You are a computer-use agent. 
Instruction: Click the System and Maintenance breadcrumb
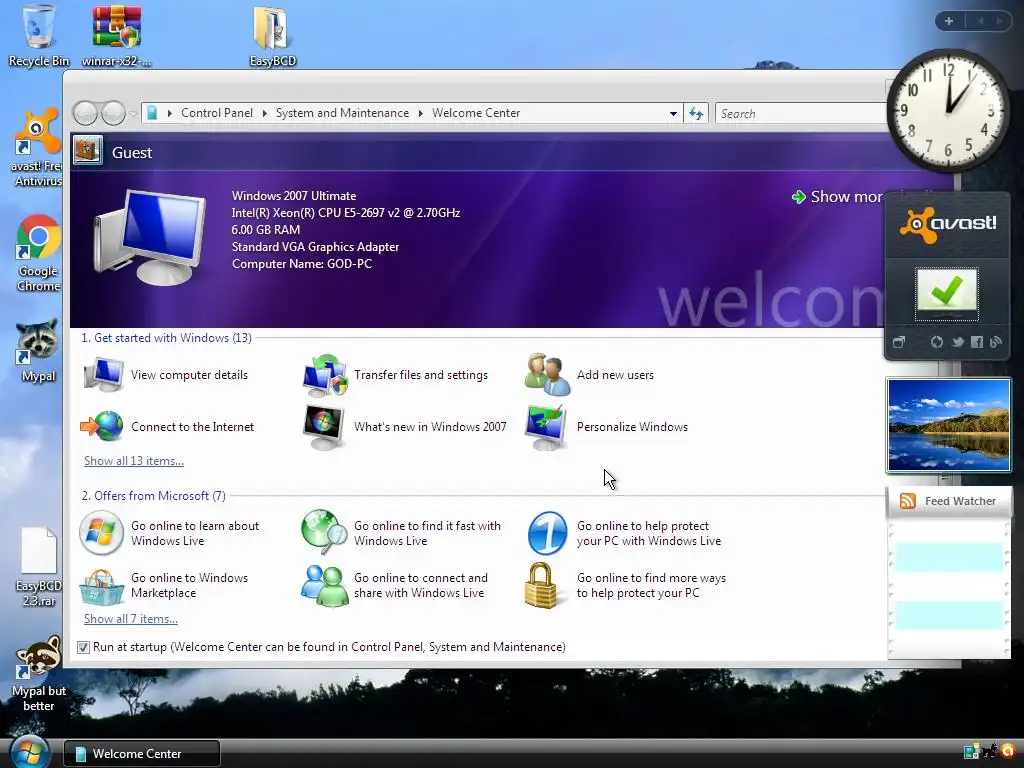342,113
